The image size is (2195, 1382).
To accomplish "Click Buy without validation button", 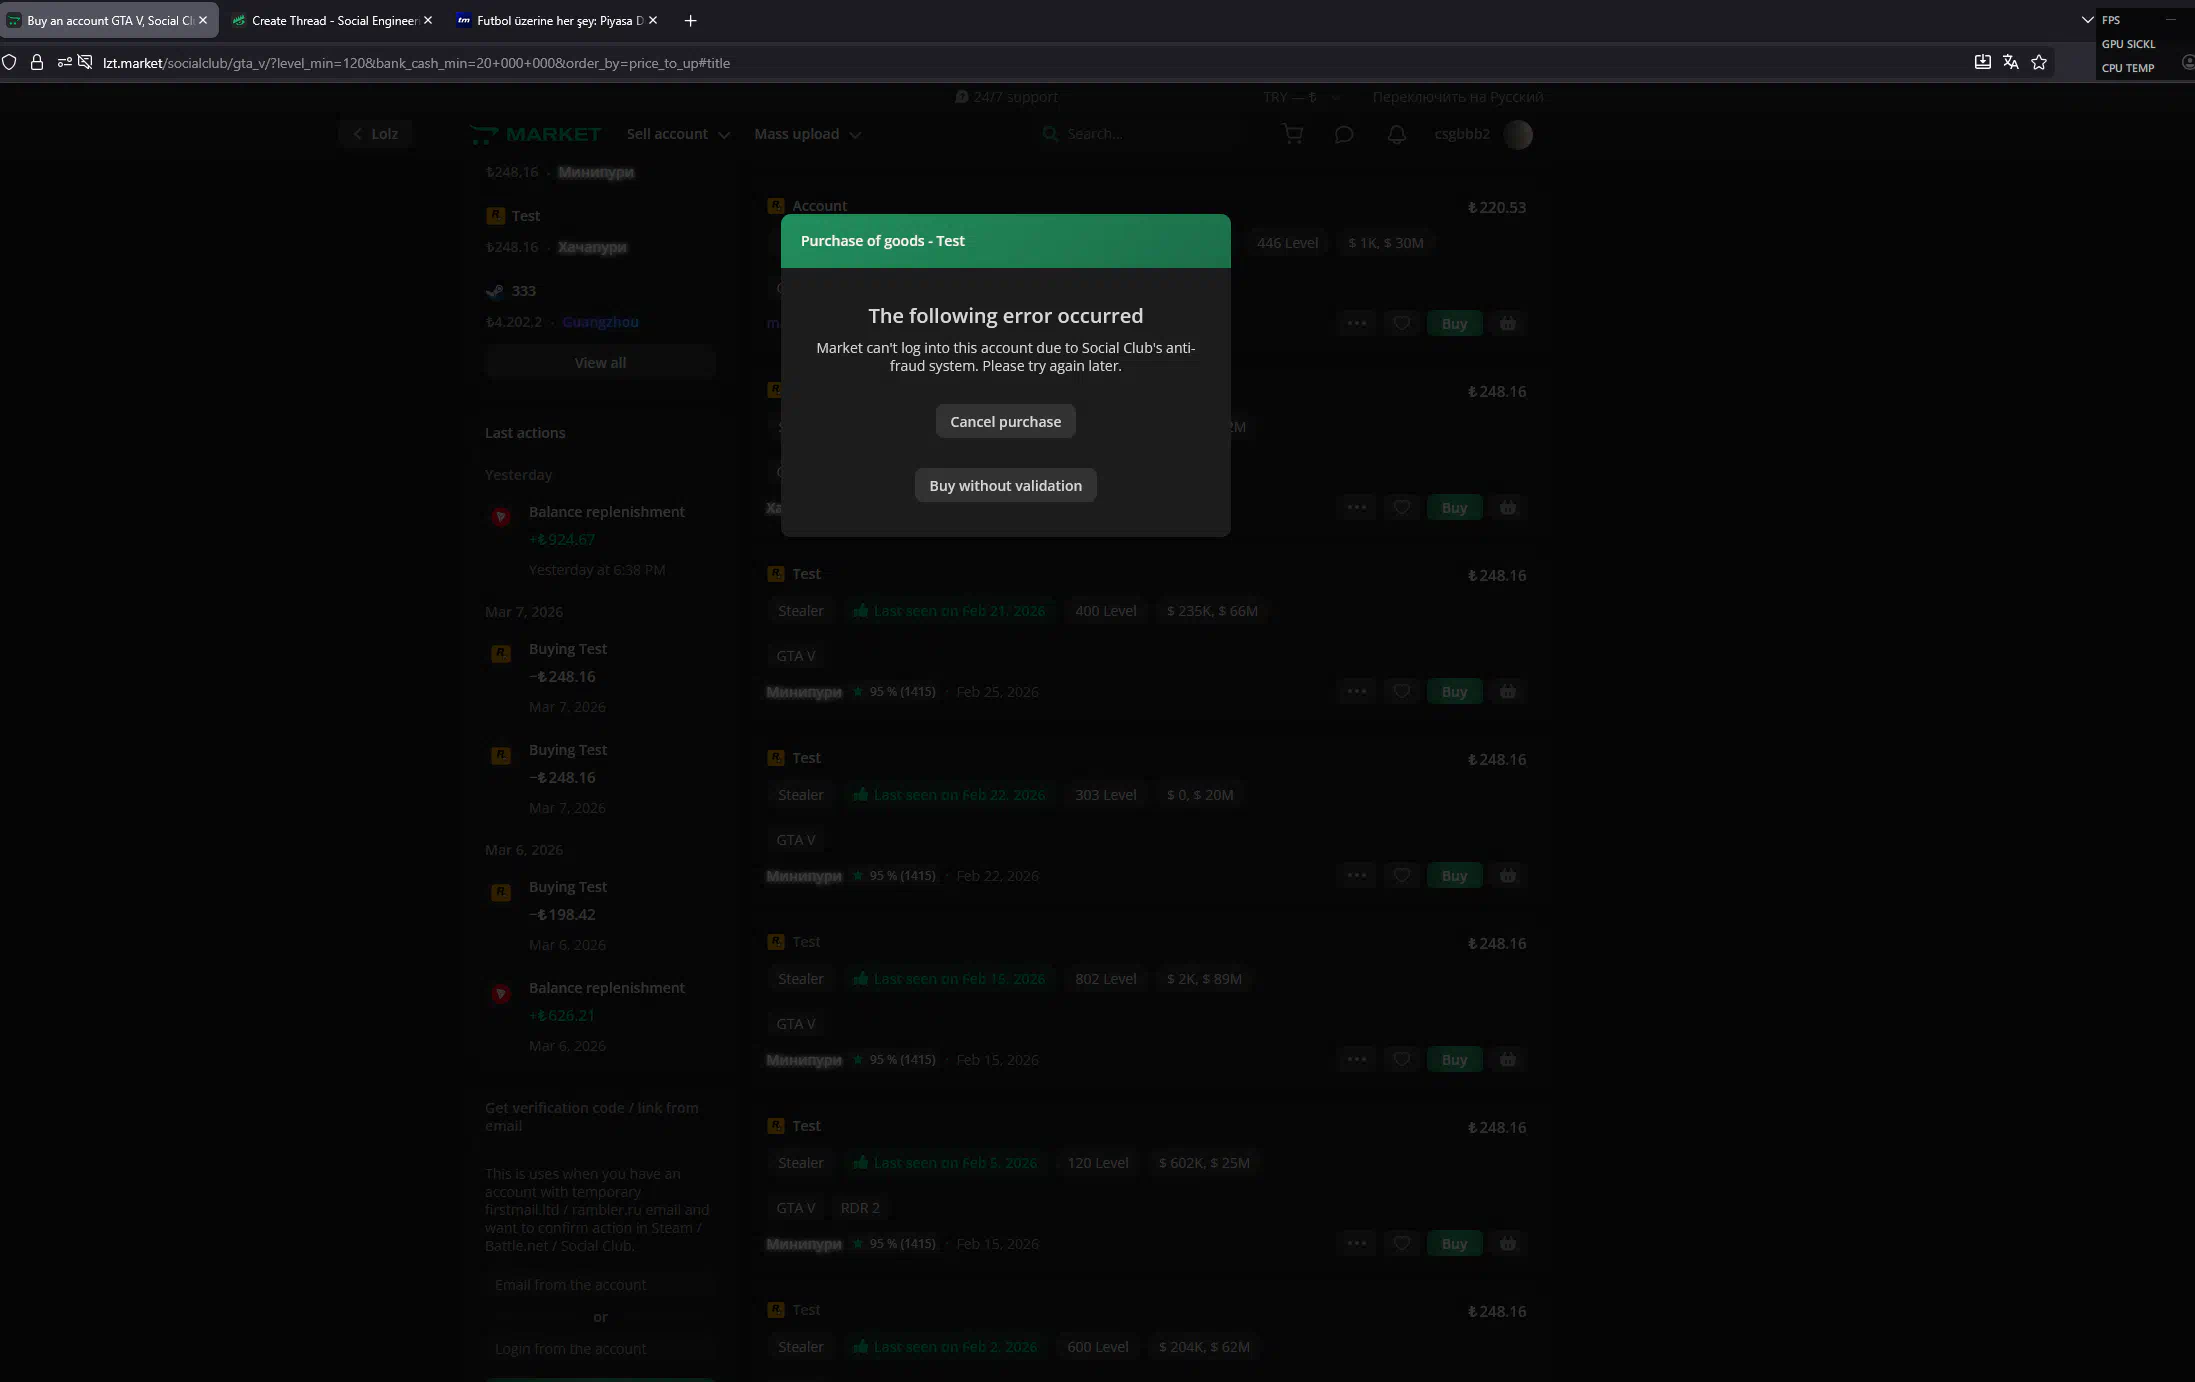I will point(1005,485).
